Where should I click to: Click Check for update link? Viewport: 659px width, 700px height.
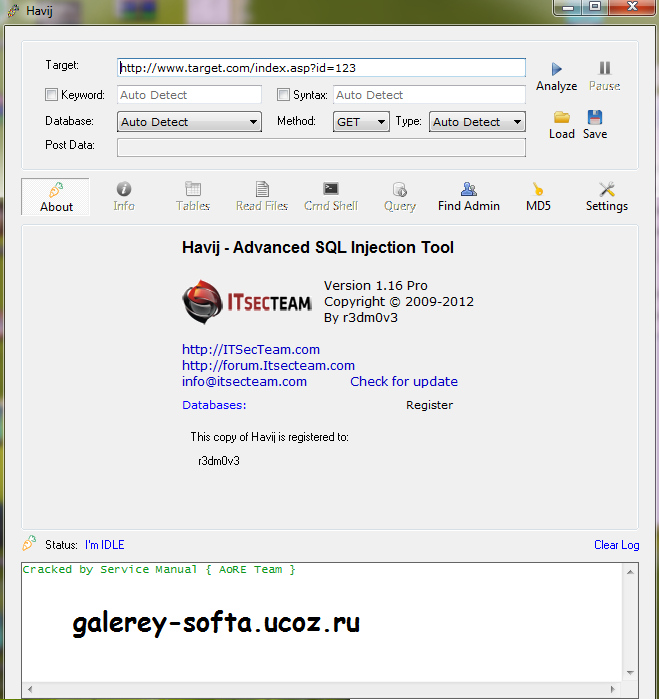(404, 381)
